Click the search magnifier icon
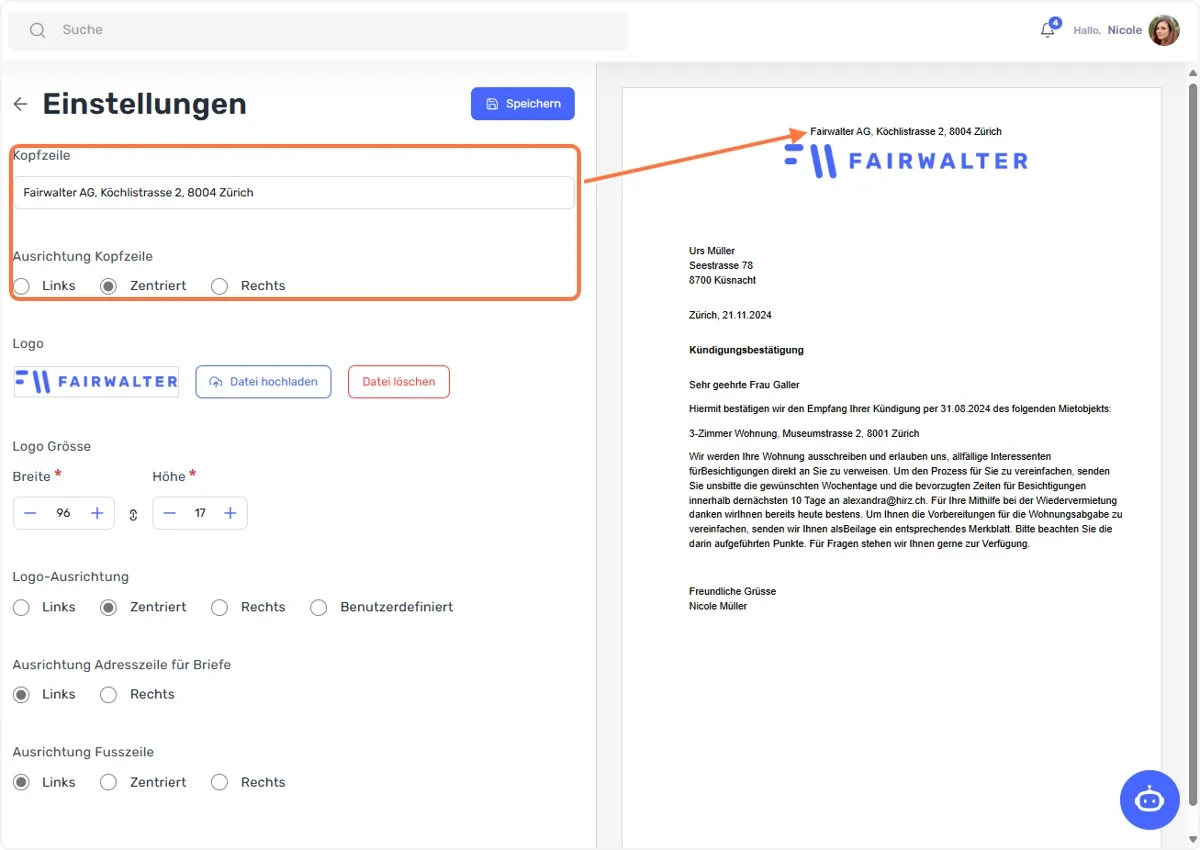This screenshot has height=850, width=1200. coord(38,30)
